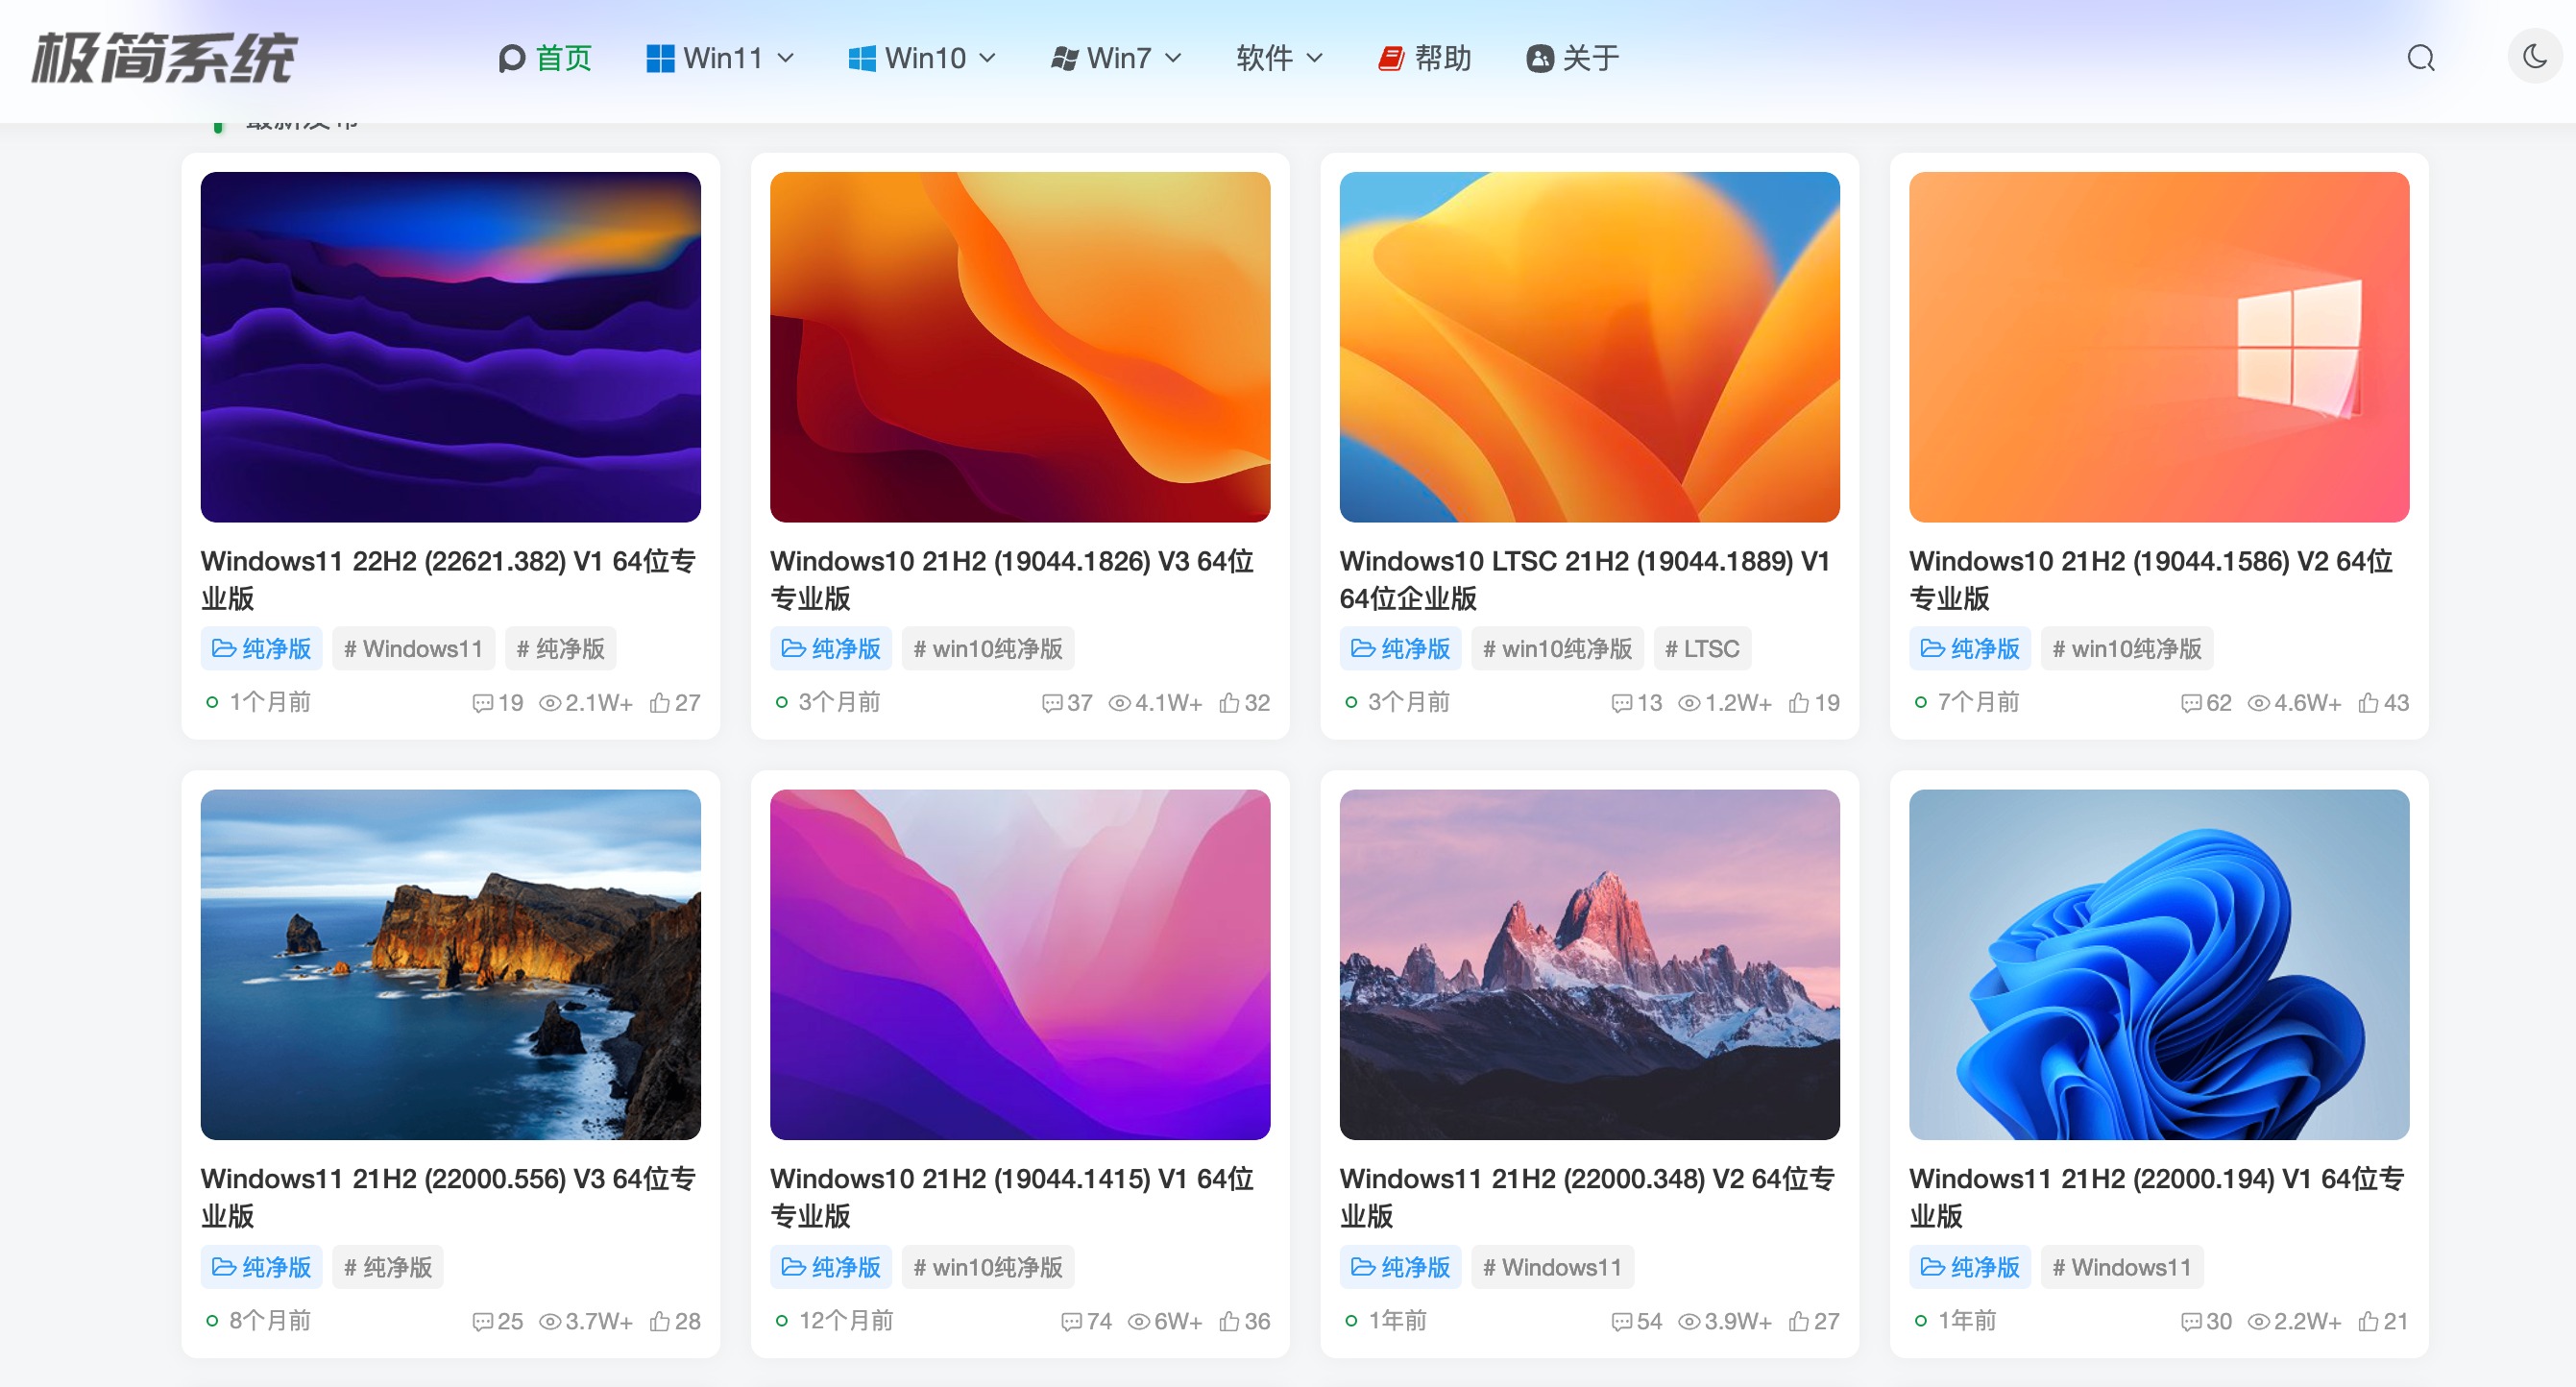Viewport: 2576px width, 1387px height.
Task: Open Windows11 21H2 (22000.194) V1 title link
Action: tap(2157, 1197)
